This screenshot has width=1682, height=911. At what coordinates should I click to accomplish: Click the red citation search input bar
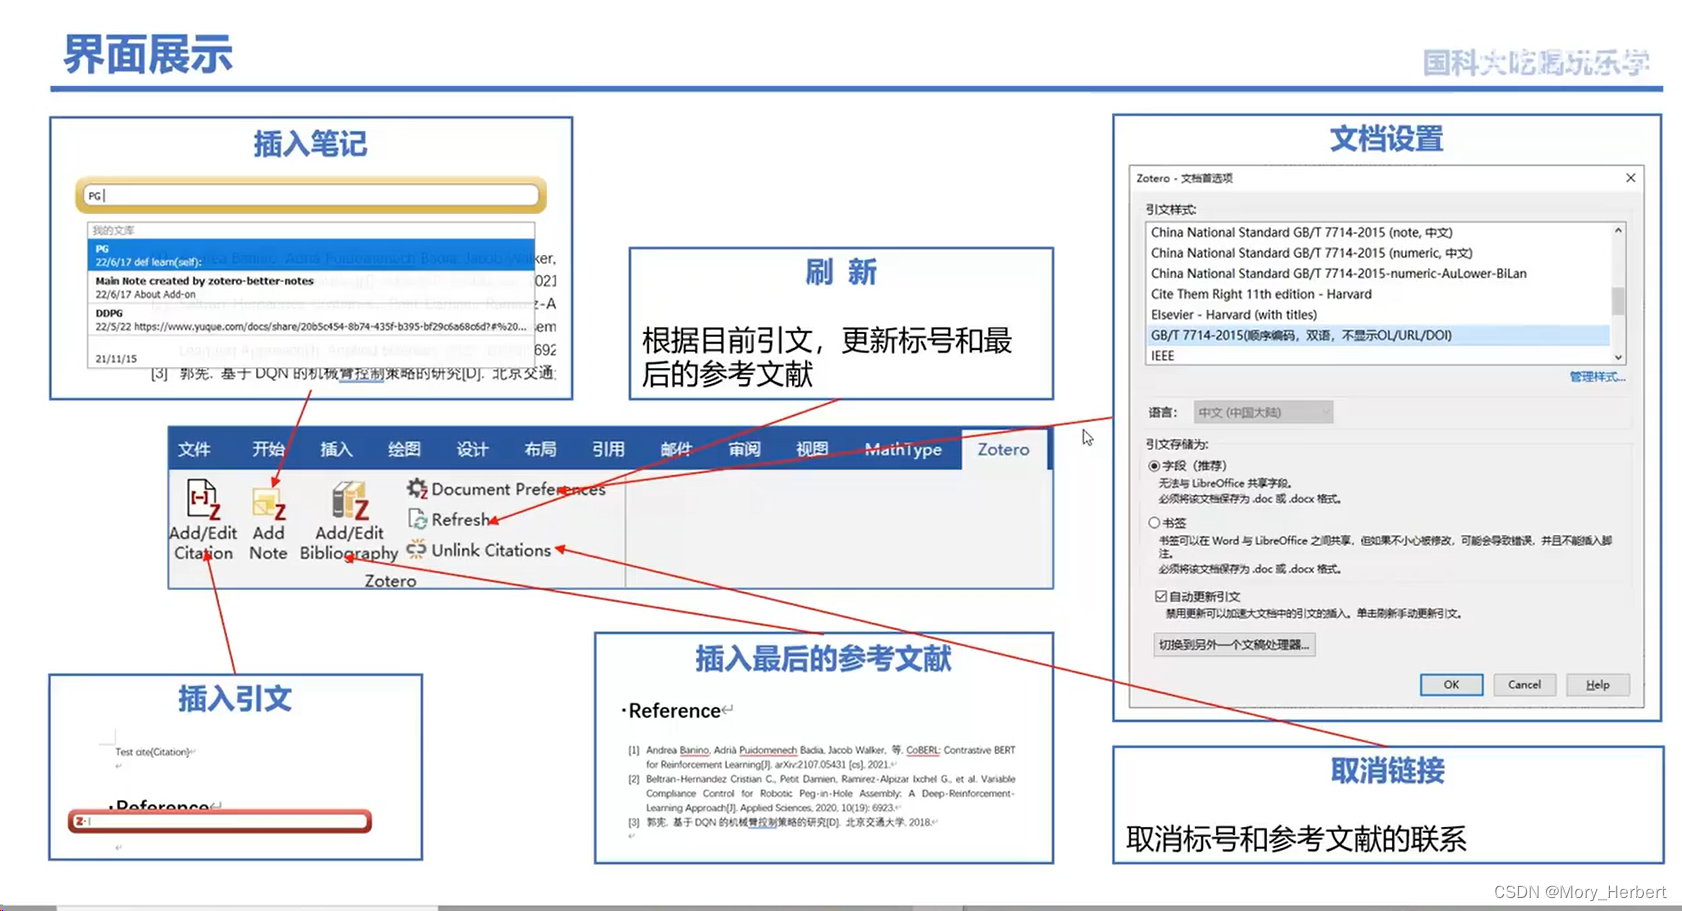(x=220, y=821)
